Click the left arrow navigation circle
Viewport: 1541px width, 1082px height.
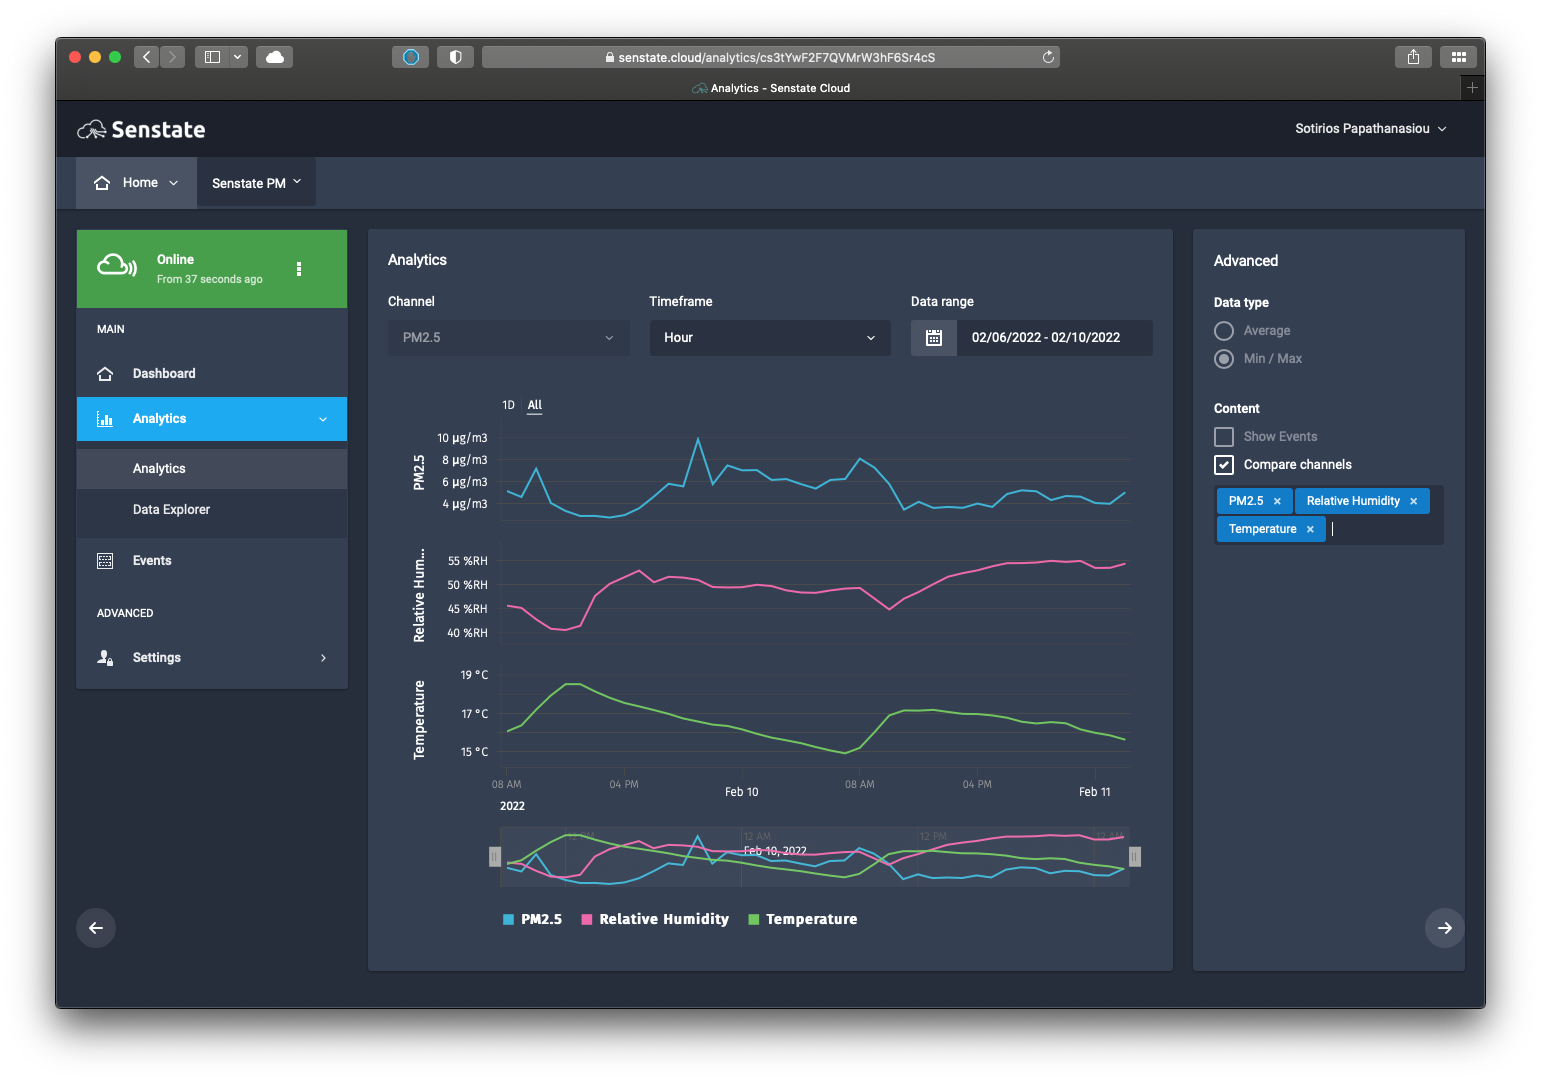96,928
